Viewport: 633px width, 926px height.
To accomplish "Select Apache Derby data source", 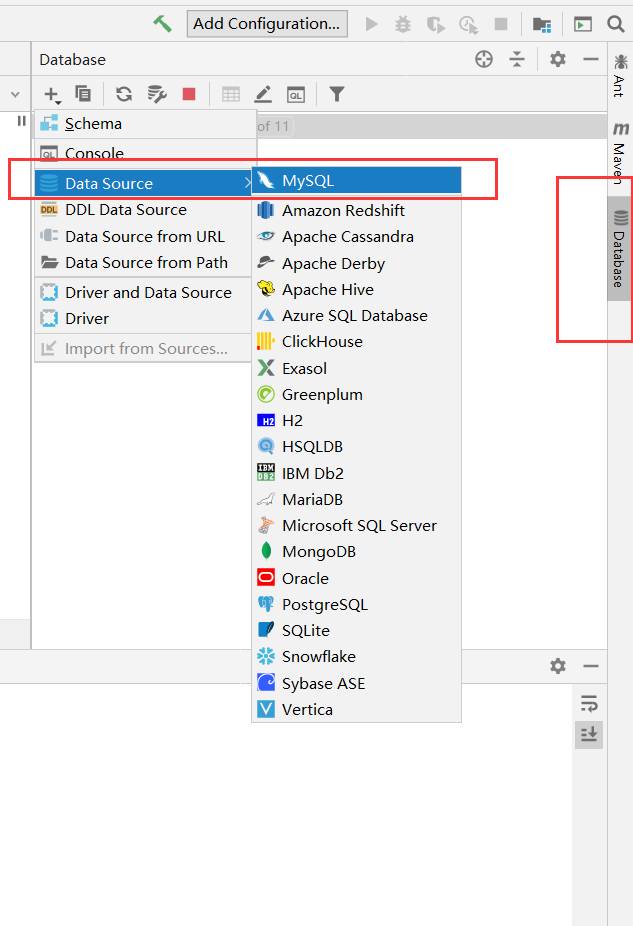I will (357, 263).
